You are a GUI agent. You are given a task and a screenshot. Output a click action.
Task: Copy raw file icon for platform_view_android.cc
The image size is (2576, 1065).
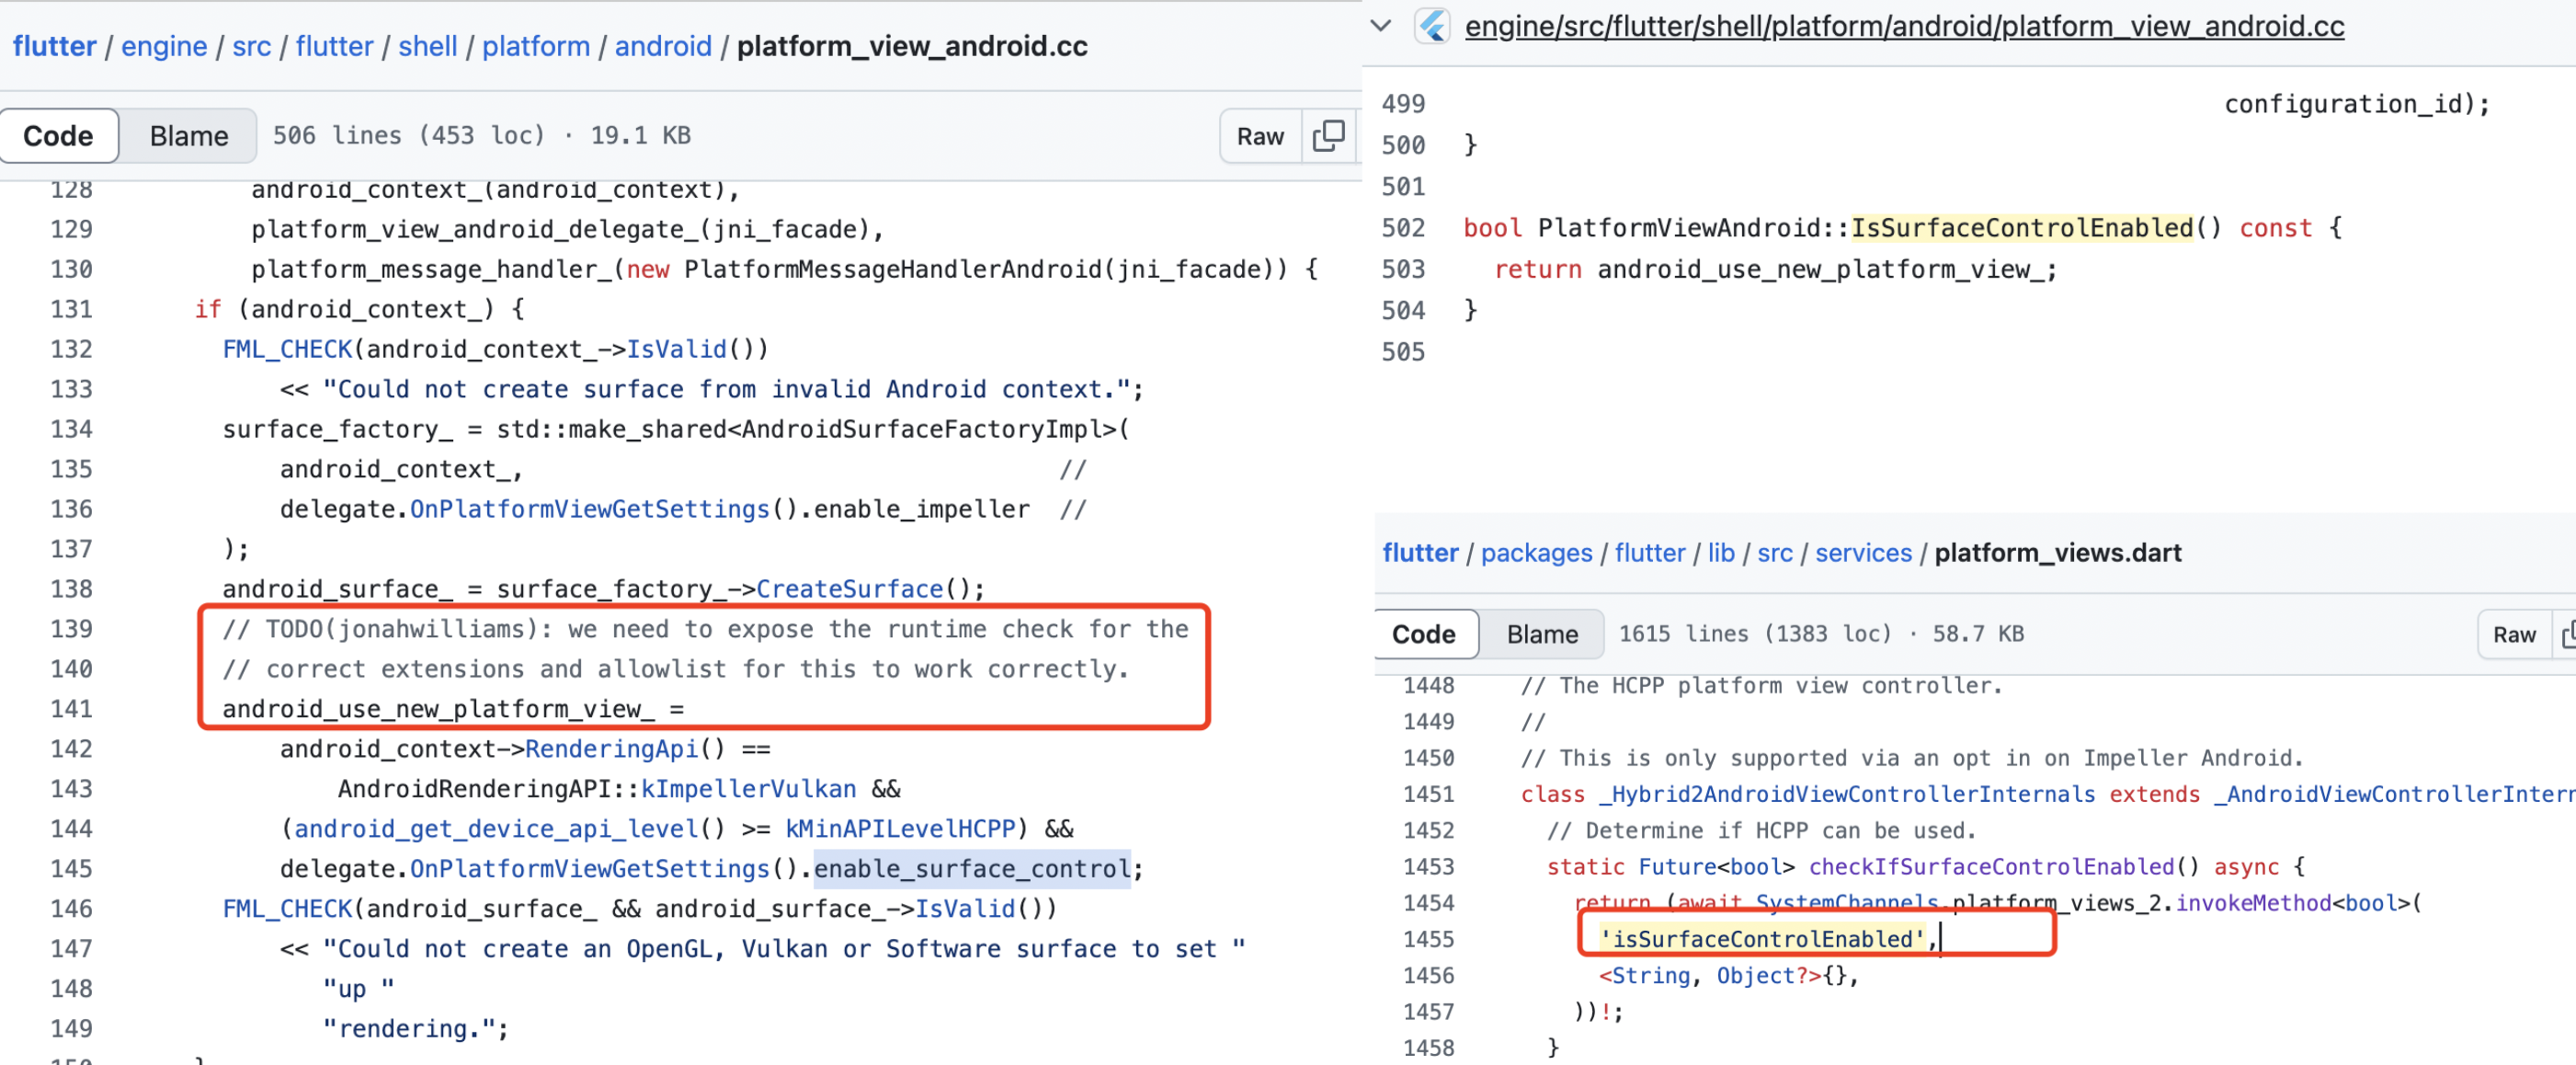pos(1328,136)
